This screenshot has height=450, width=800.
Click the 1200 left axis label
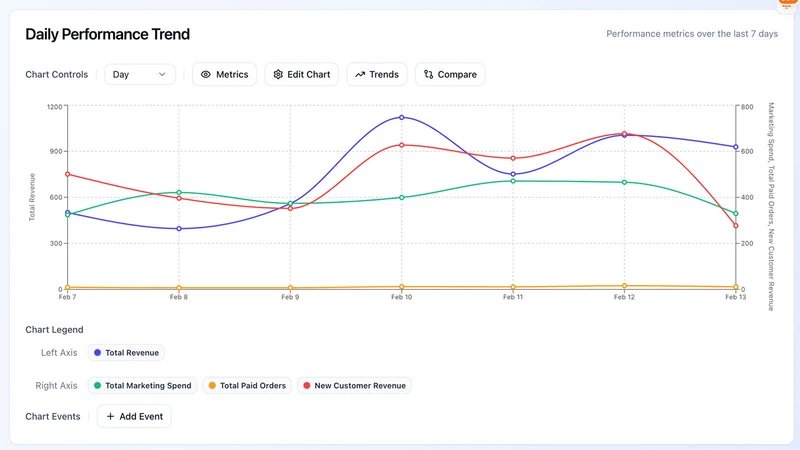coord(54,107)
